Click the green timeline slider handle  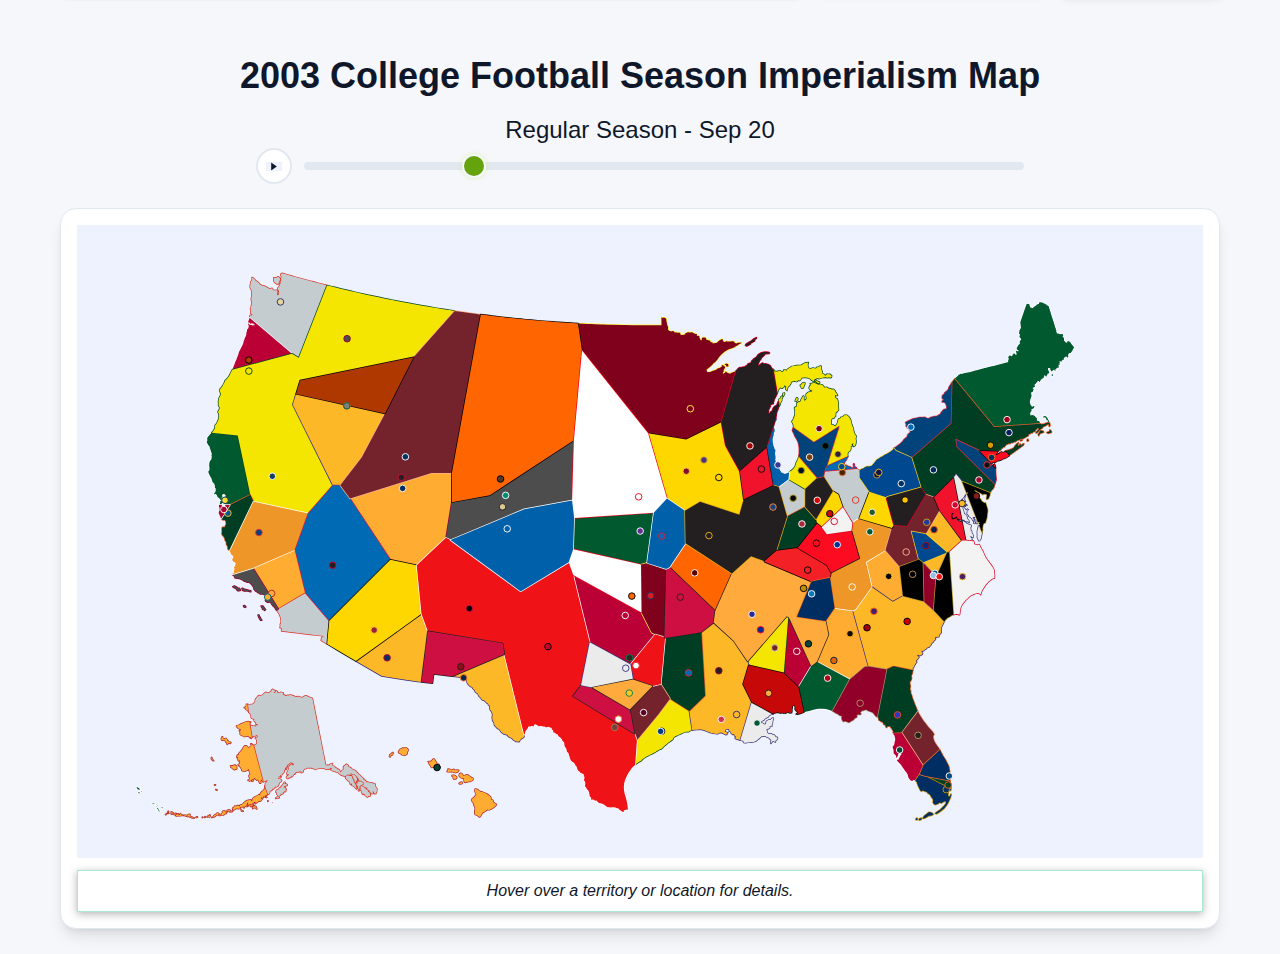tap(473, 166)
